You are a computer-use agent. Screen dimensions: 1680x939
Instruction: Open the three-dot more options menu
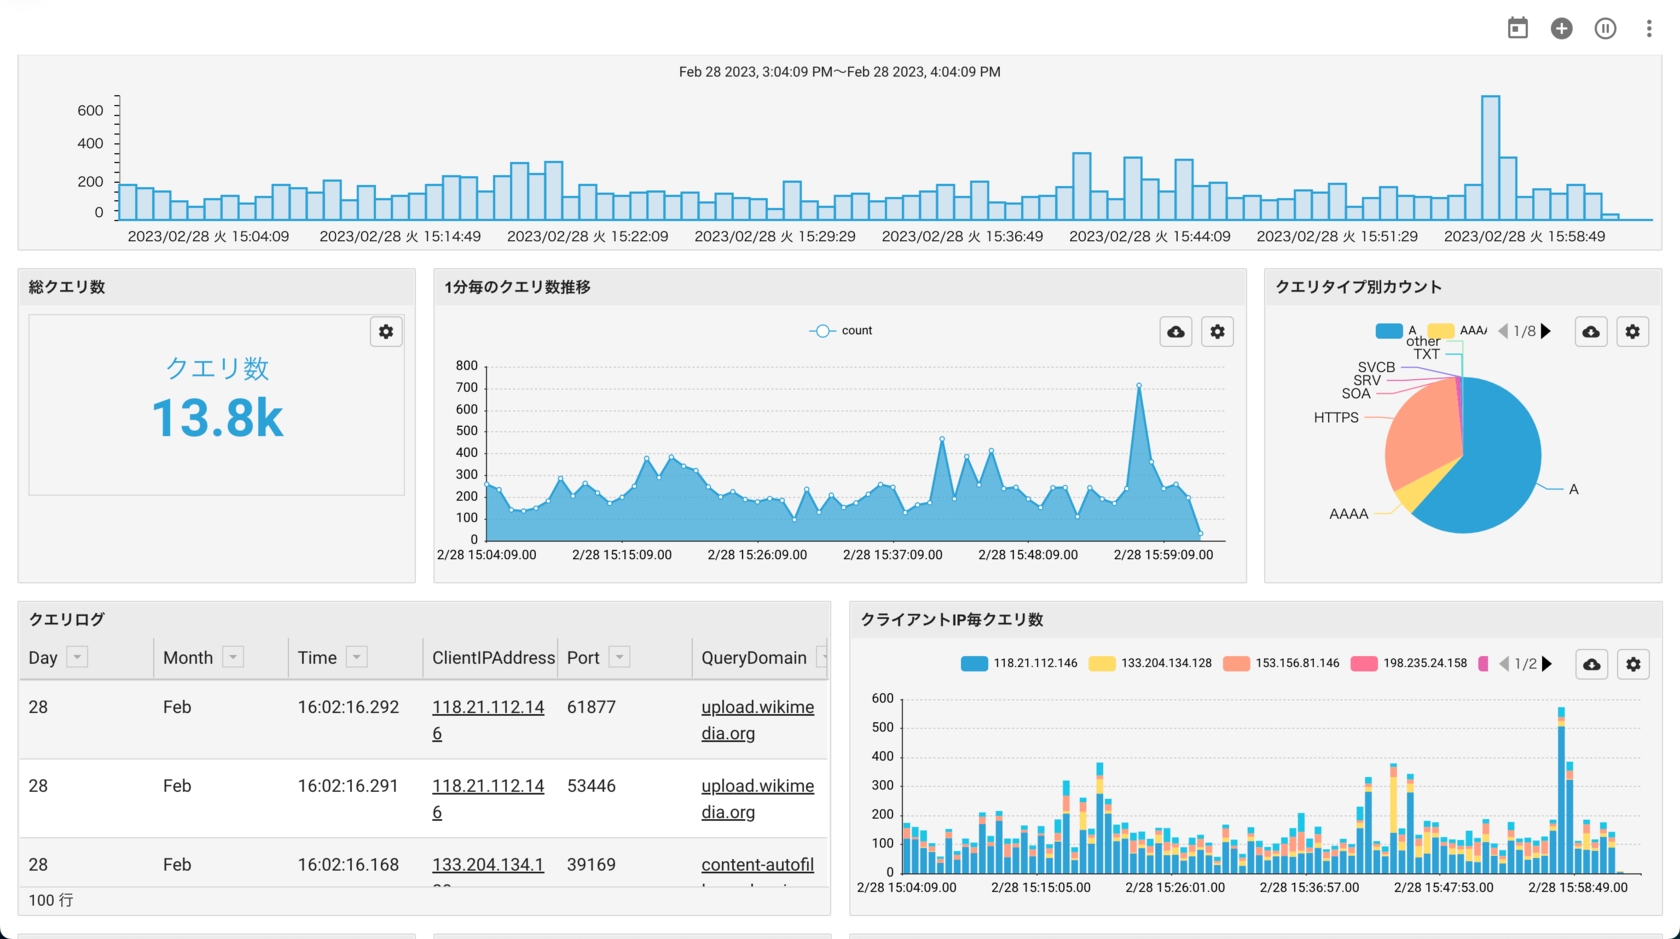(1649, 28)
